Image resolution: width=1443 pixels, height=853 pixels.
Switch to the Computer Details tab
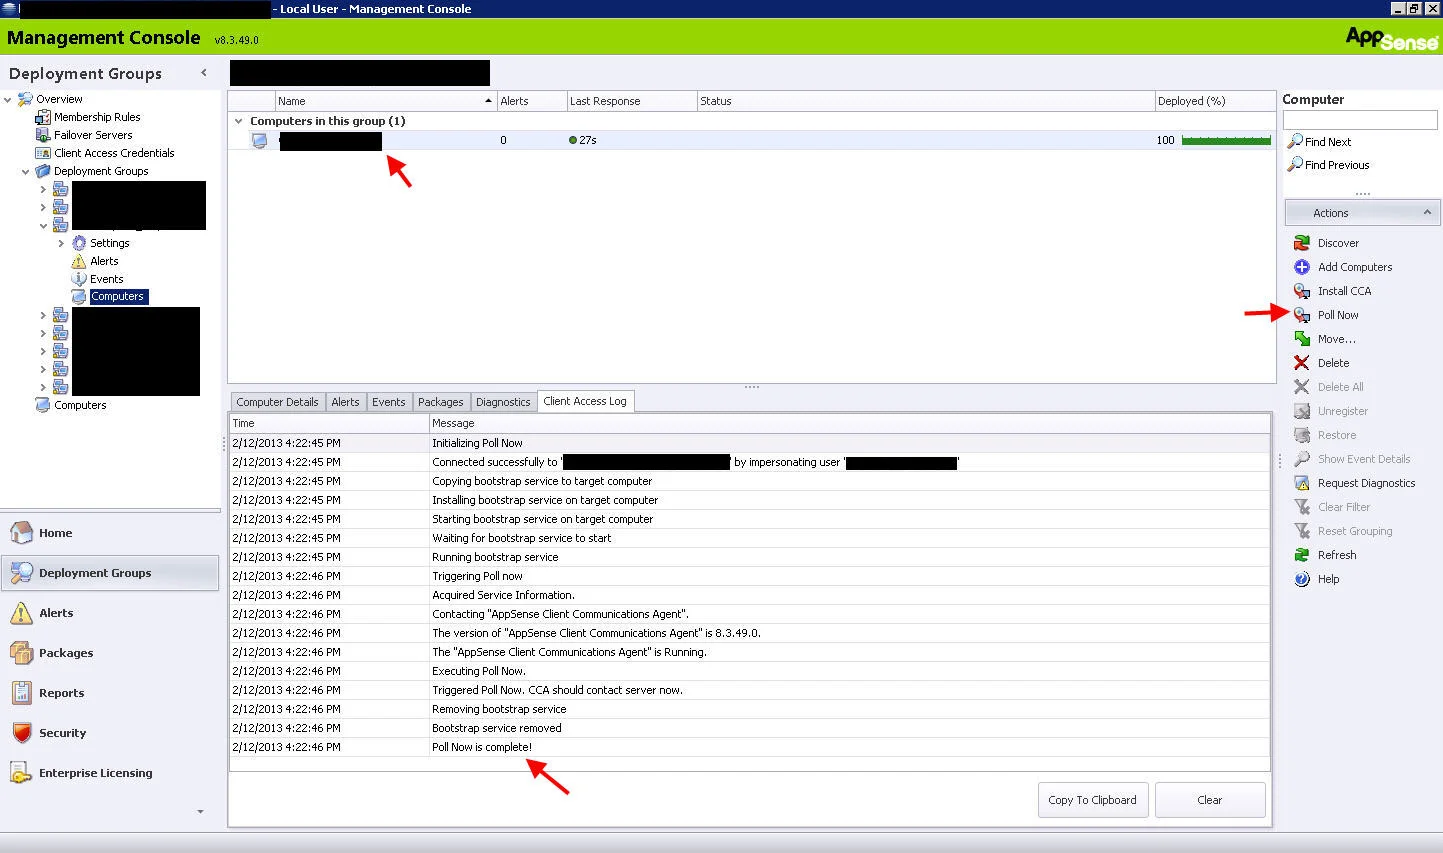coord(277,402)
